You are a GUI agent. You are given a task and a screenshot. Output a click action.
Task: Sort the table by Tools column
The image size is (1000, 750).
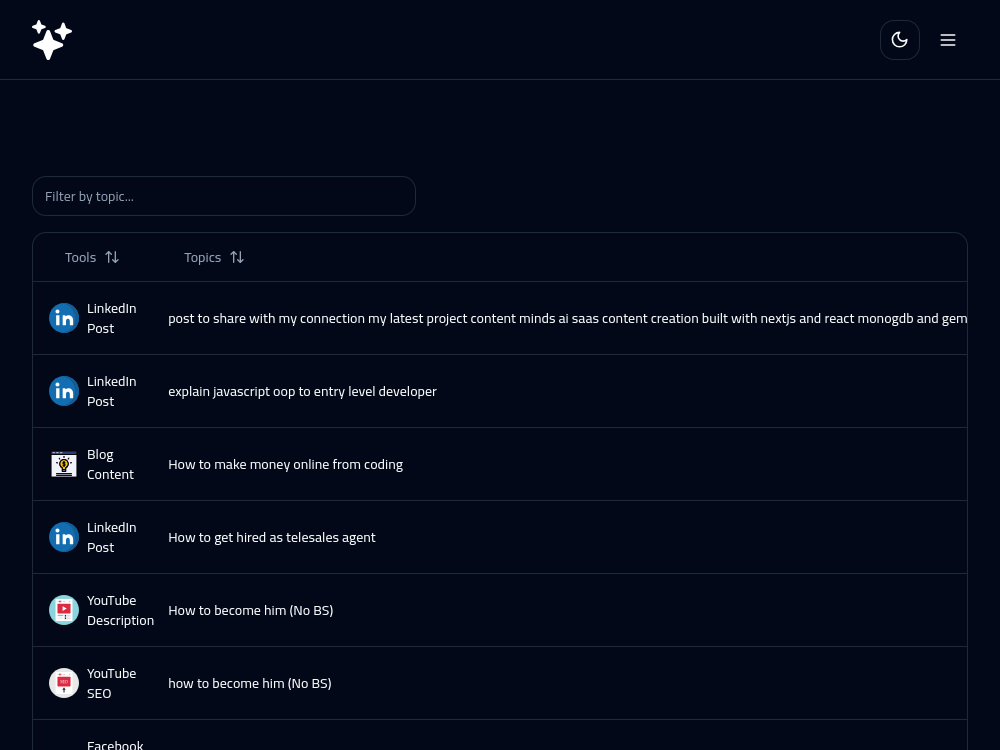92,257
